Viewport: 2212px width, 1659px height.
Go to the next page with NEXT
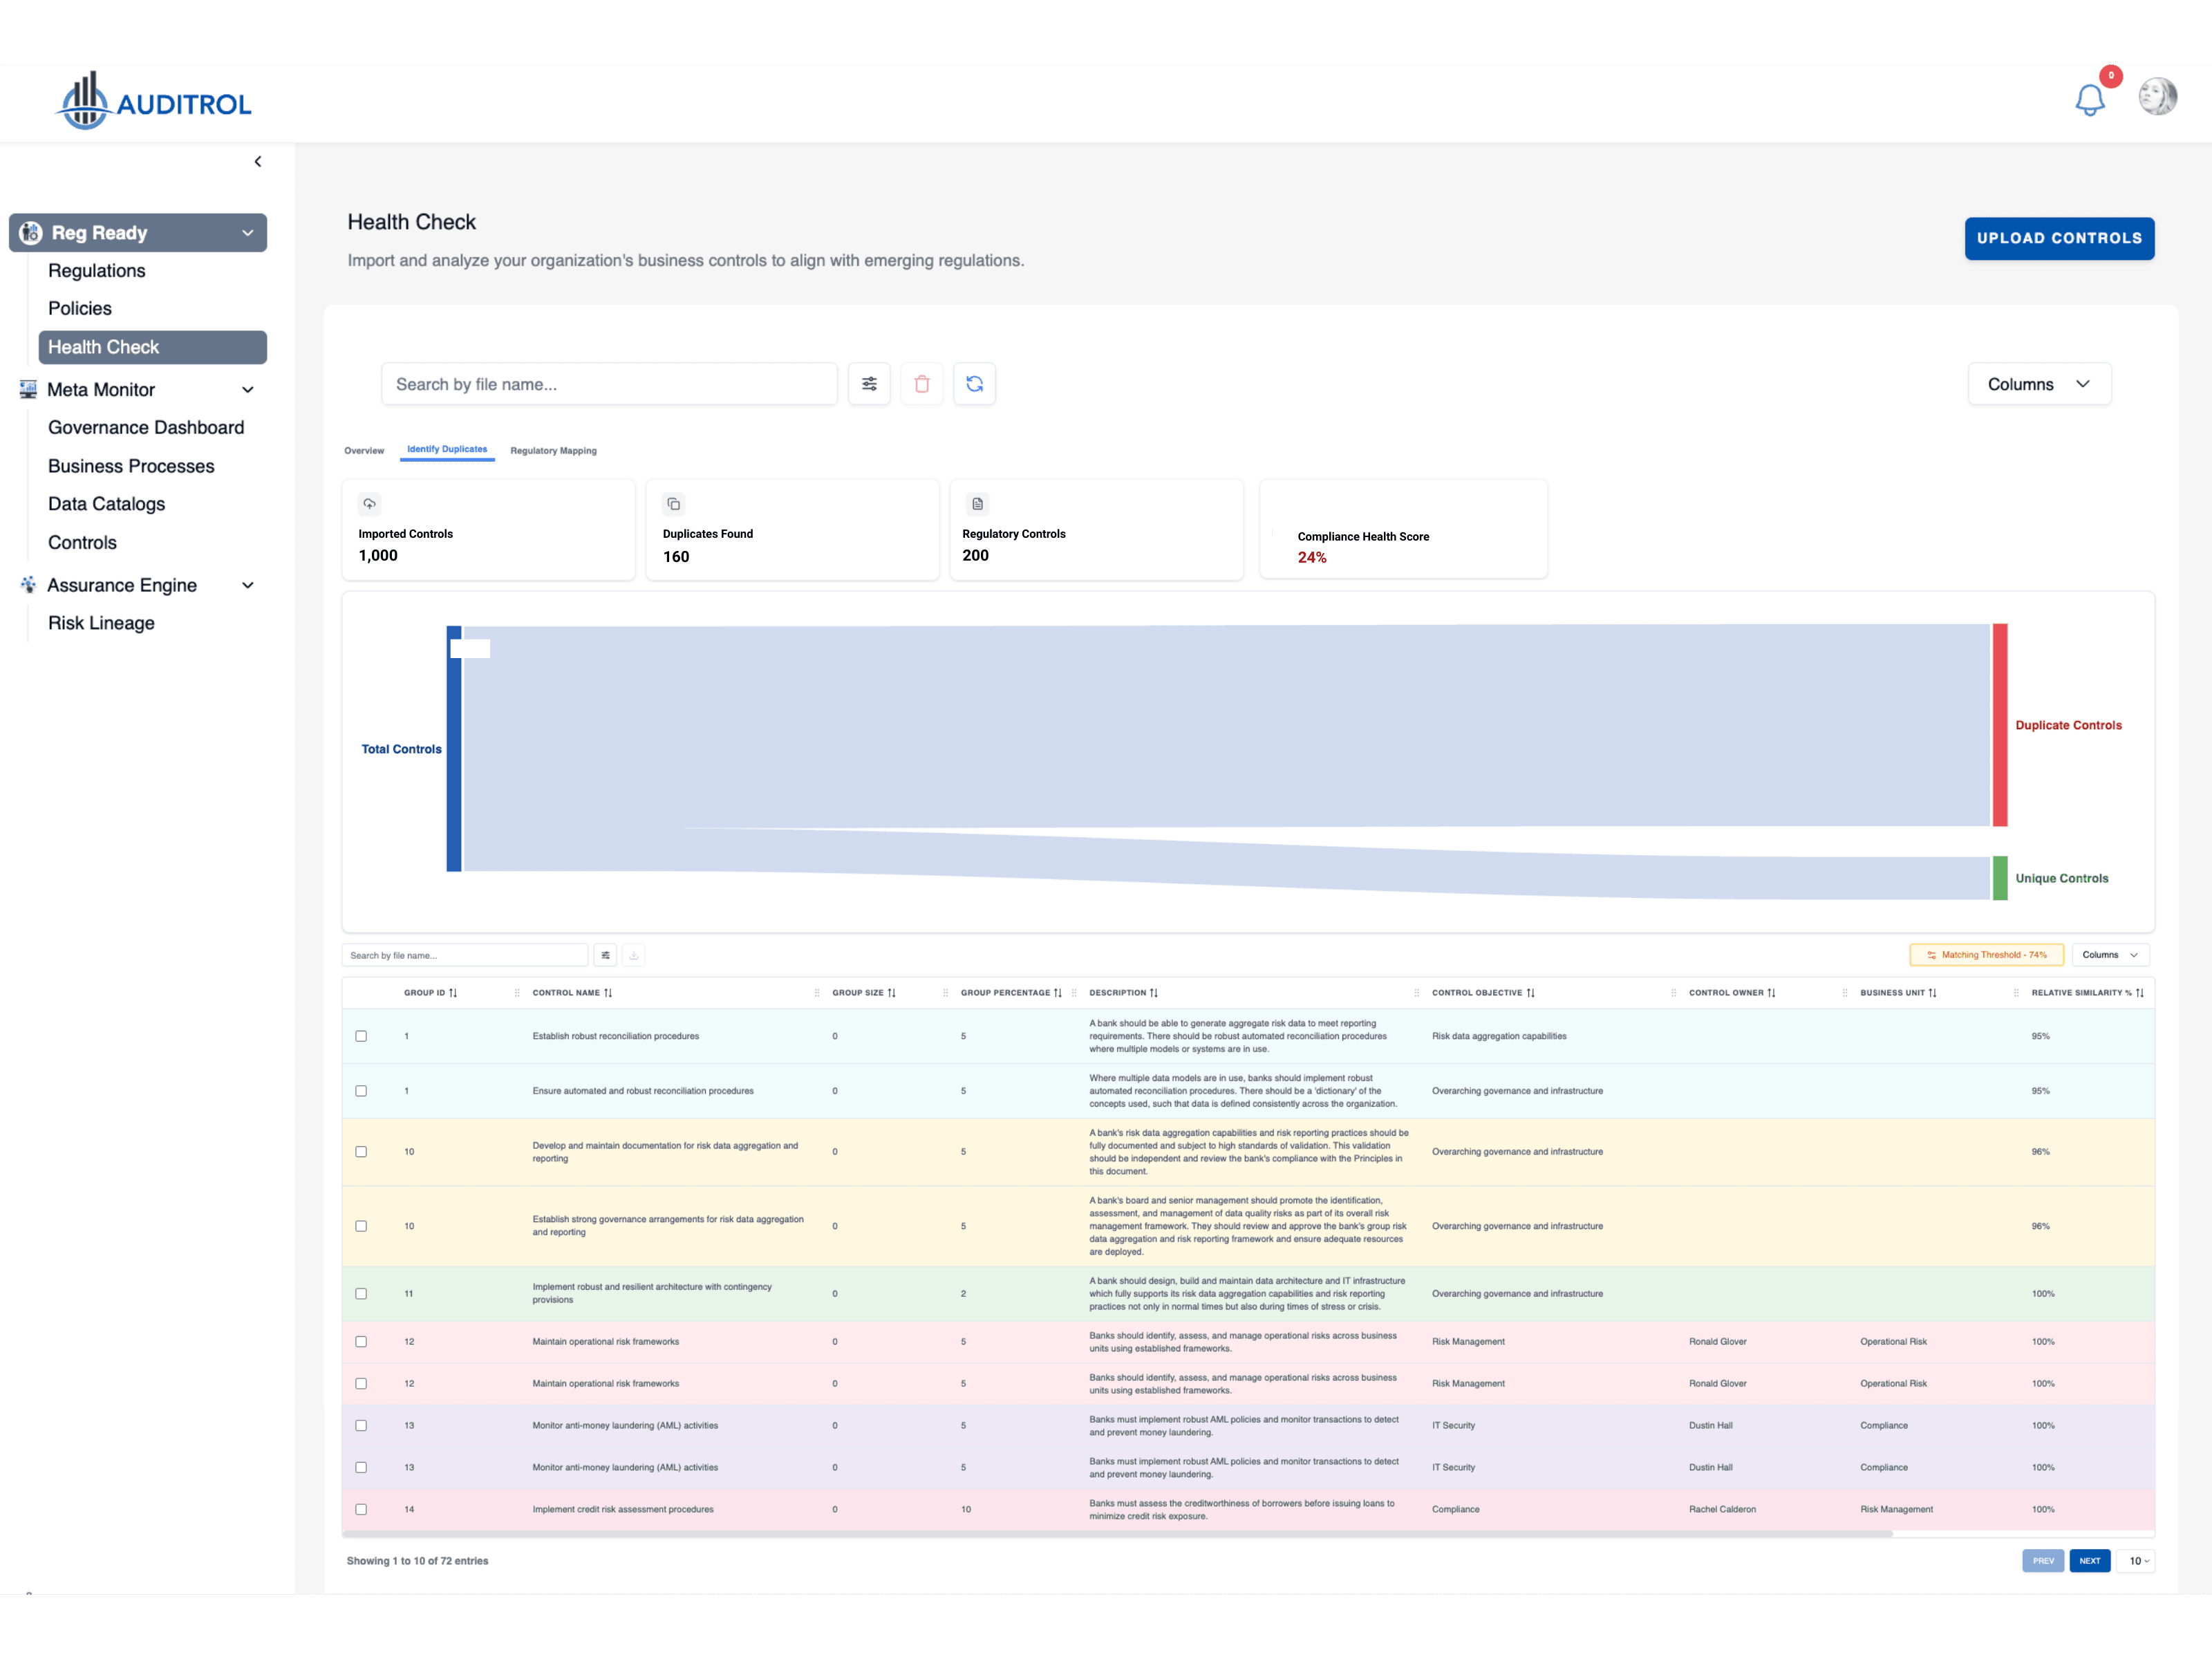point(2089,1561)
